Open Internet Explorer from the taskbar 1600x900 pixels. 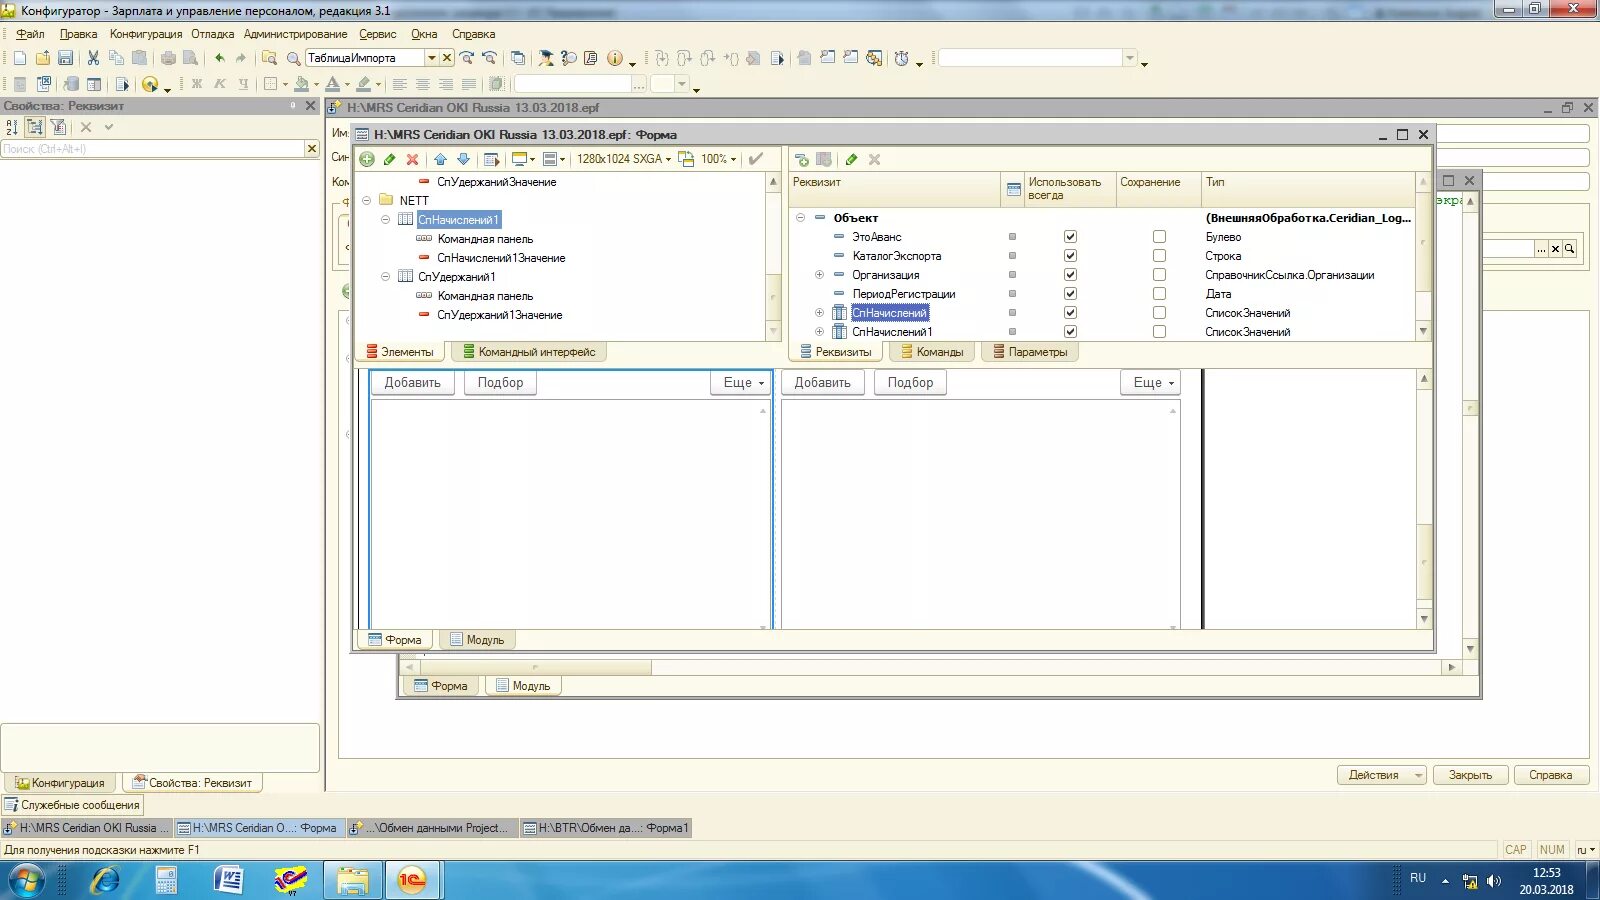click(104, 880)
